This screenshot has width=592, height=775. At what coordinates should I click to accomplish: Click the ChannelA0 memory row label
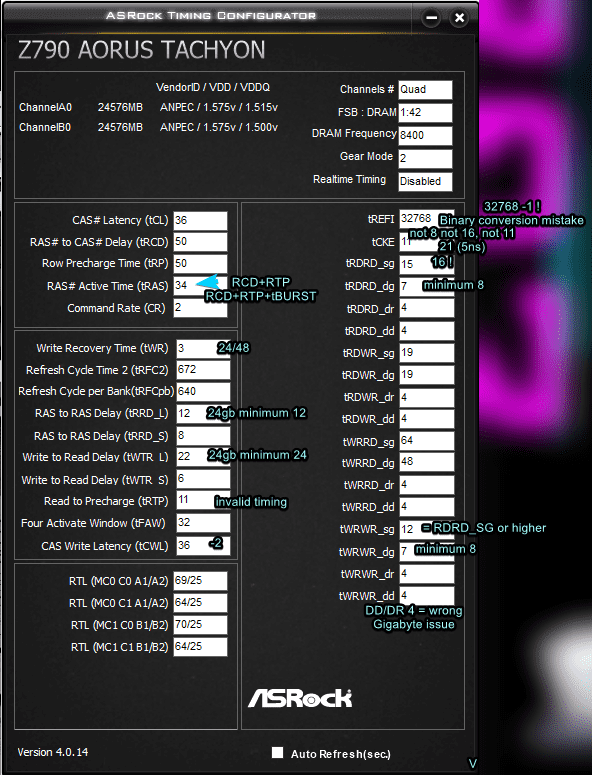click(45, 107)
